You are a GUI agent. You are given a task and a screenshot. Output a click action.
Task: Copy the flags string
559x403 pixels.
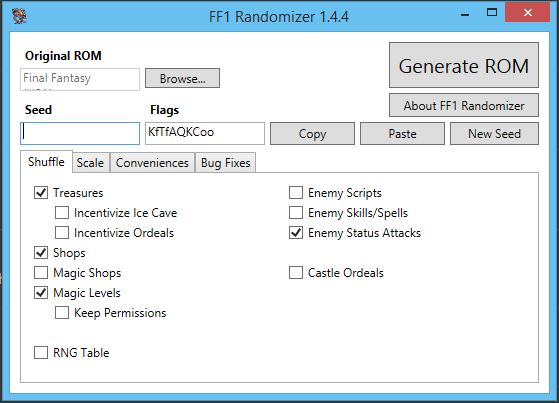pyautogui.click(x=312, y=134)
